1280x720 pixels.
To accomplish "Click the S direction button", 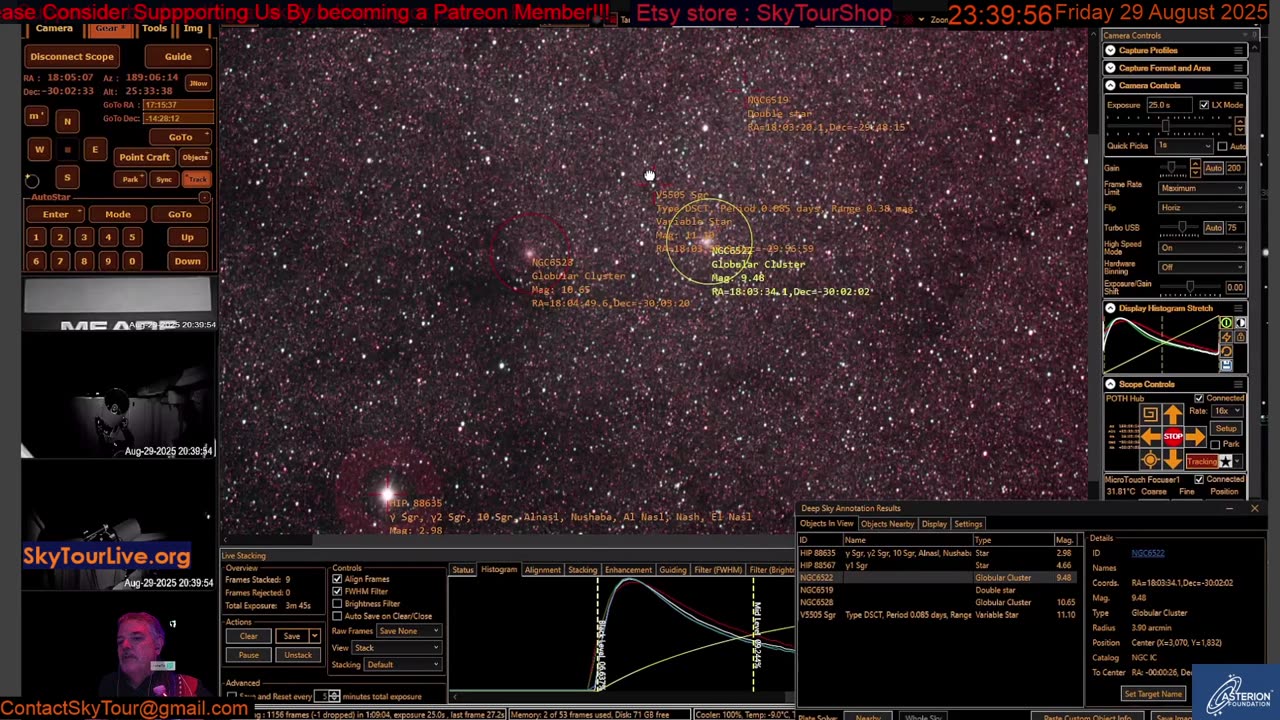I will pyautogui.click(x=67, y=177).
